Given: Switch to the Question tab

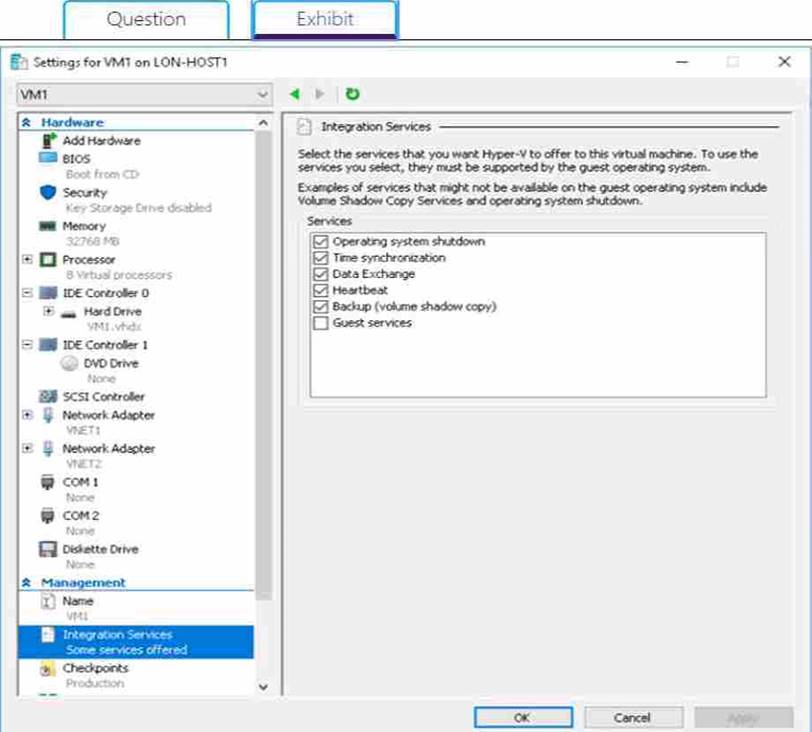Looking at the screenshot, I should click(x=146, y=19).
